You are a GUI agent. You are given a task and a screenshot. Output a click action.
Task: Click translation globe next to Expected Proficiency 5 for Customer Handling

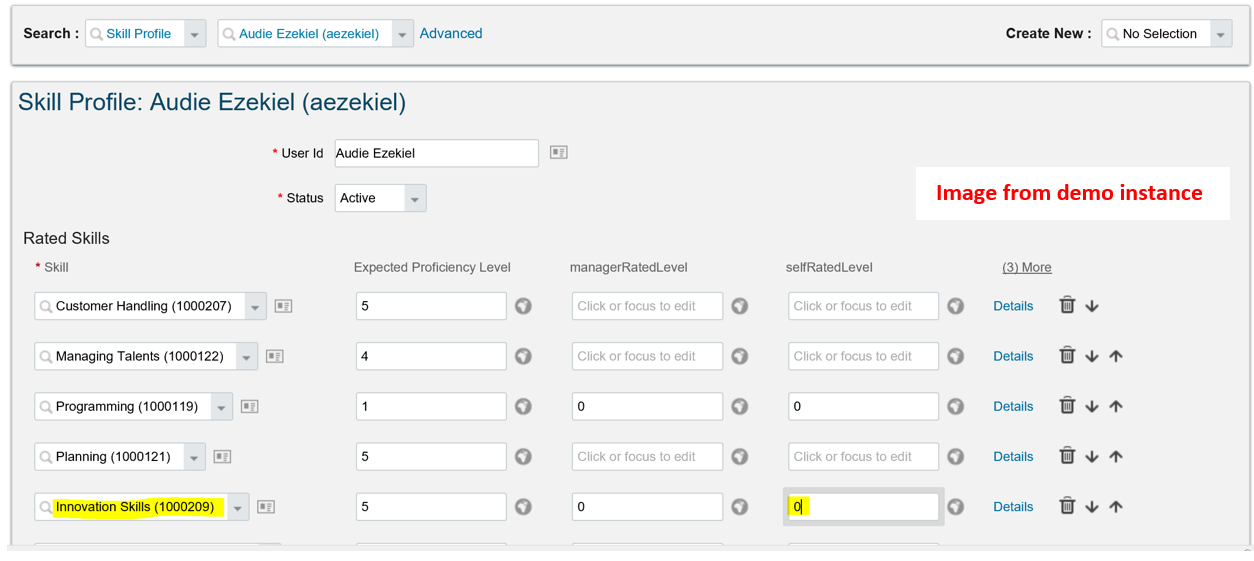coord(523,306)
